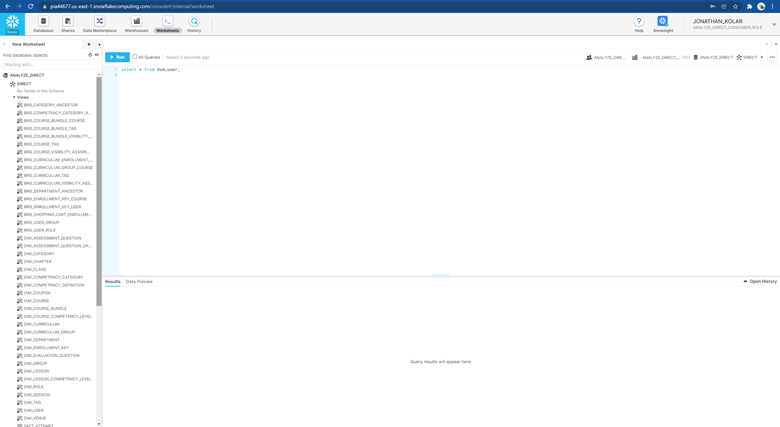This screenshot has height=427, width=780.
Task: Click JONATHAN_KOLAR user name
Action: pos(718,21)
